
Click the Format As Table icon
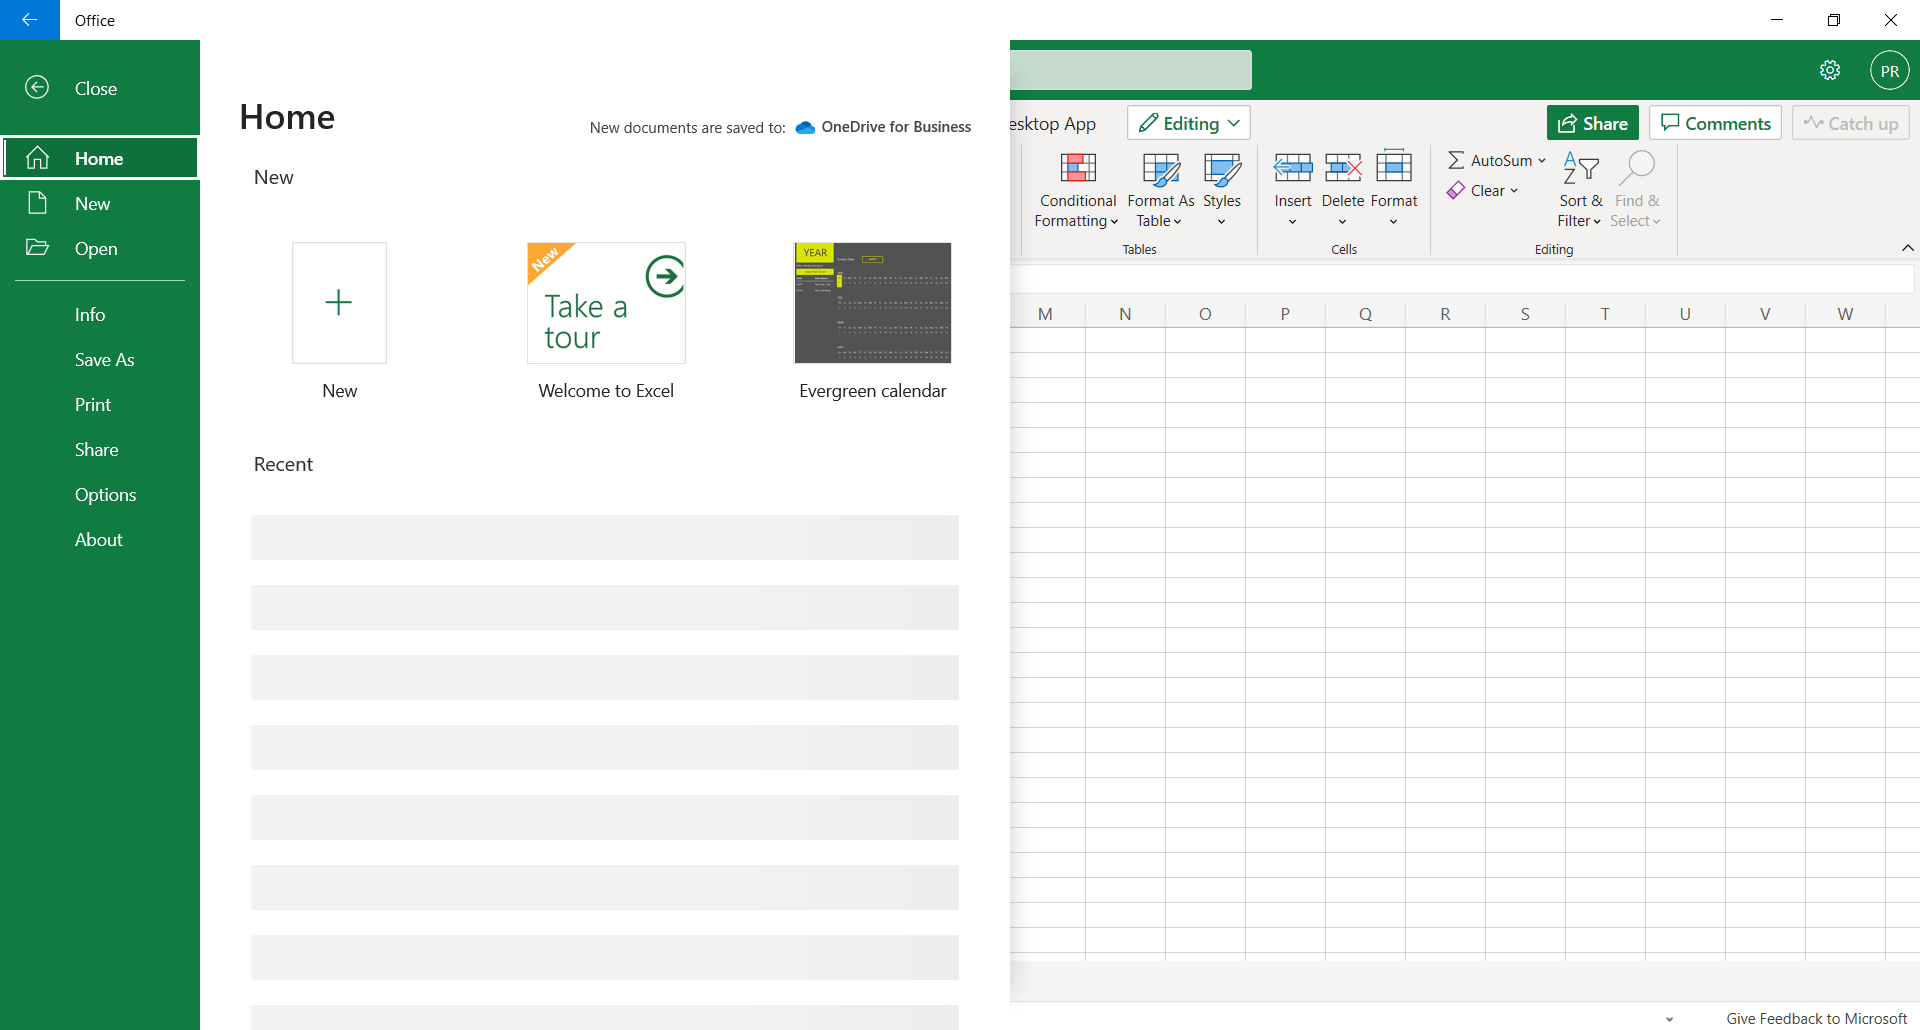[x=1161, y=168]
